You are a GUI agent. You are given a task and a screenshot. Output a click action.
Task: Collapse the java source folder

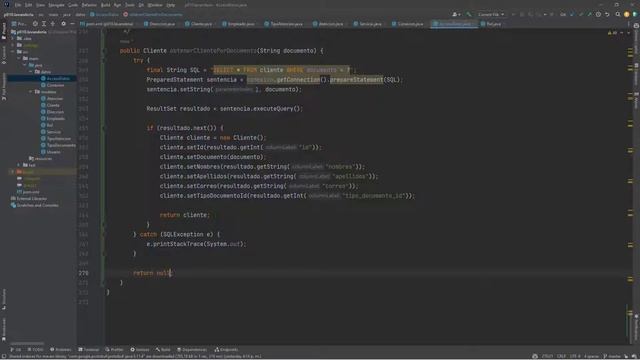tap(24, 65)
